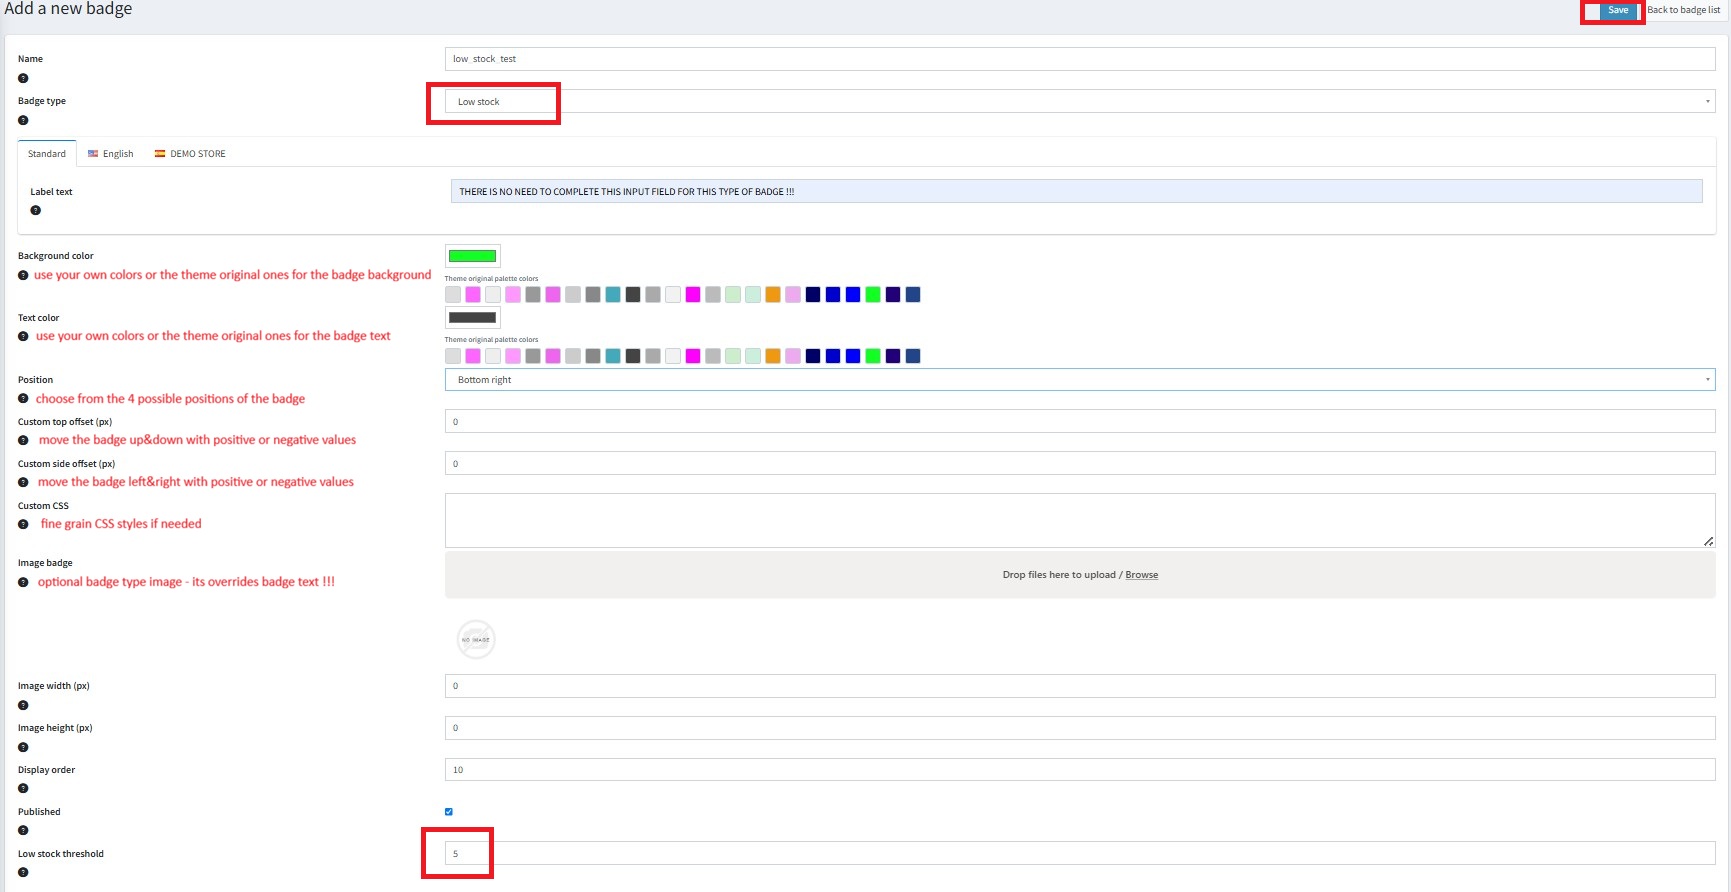Screen dimensions: 1731x892
Task: Expand the Position dropdown showing Bottom right
Action: (1080, 380)
